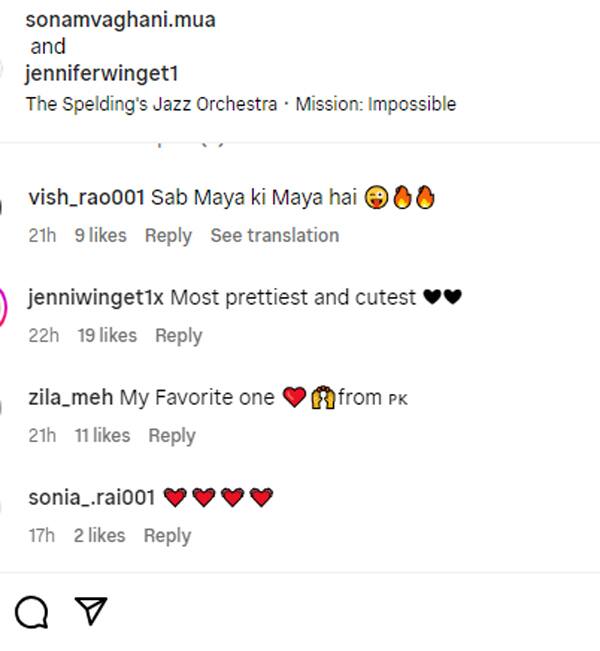Viewport: 600px width, 651px height.
Task: Open sonia_.rai001 username link
Action: [91, 497]
